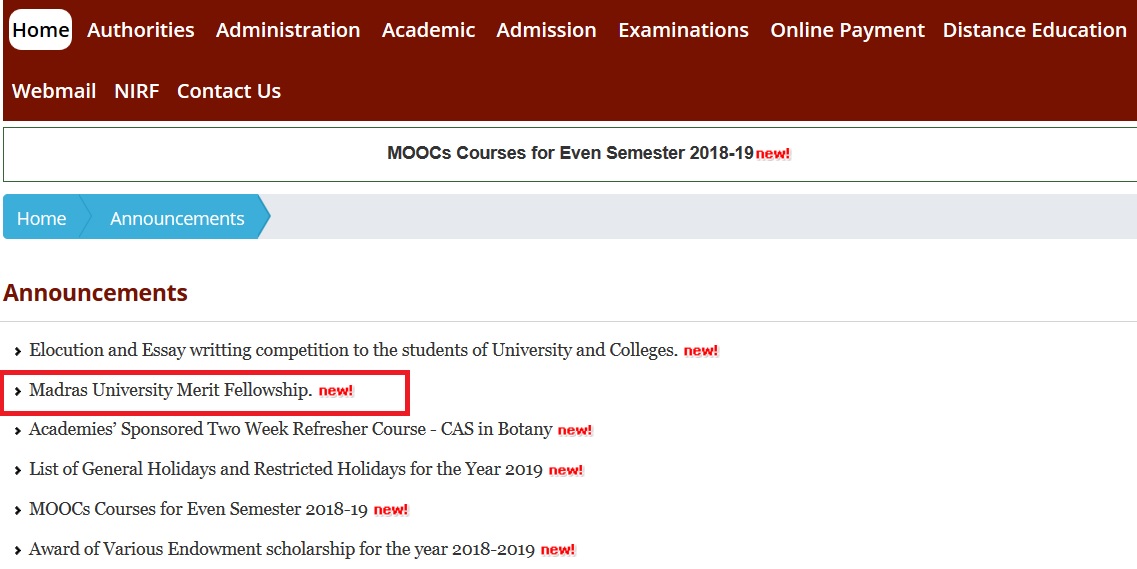Screen dimensions: 1137x569
Task: Go to the NIRF page
Action: pyautogui.click(x=136, y=91)
